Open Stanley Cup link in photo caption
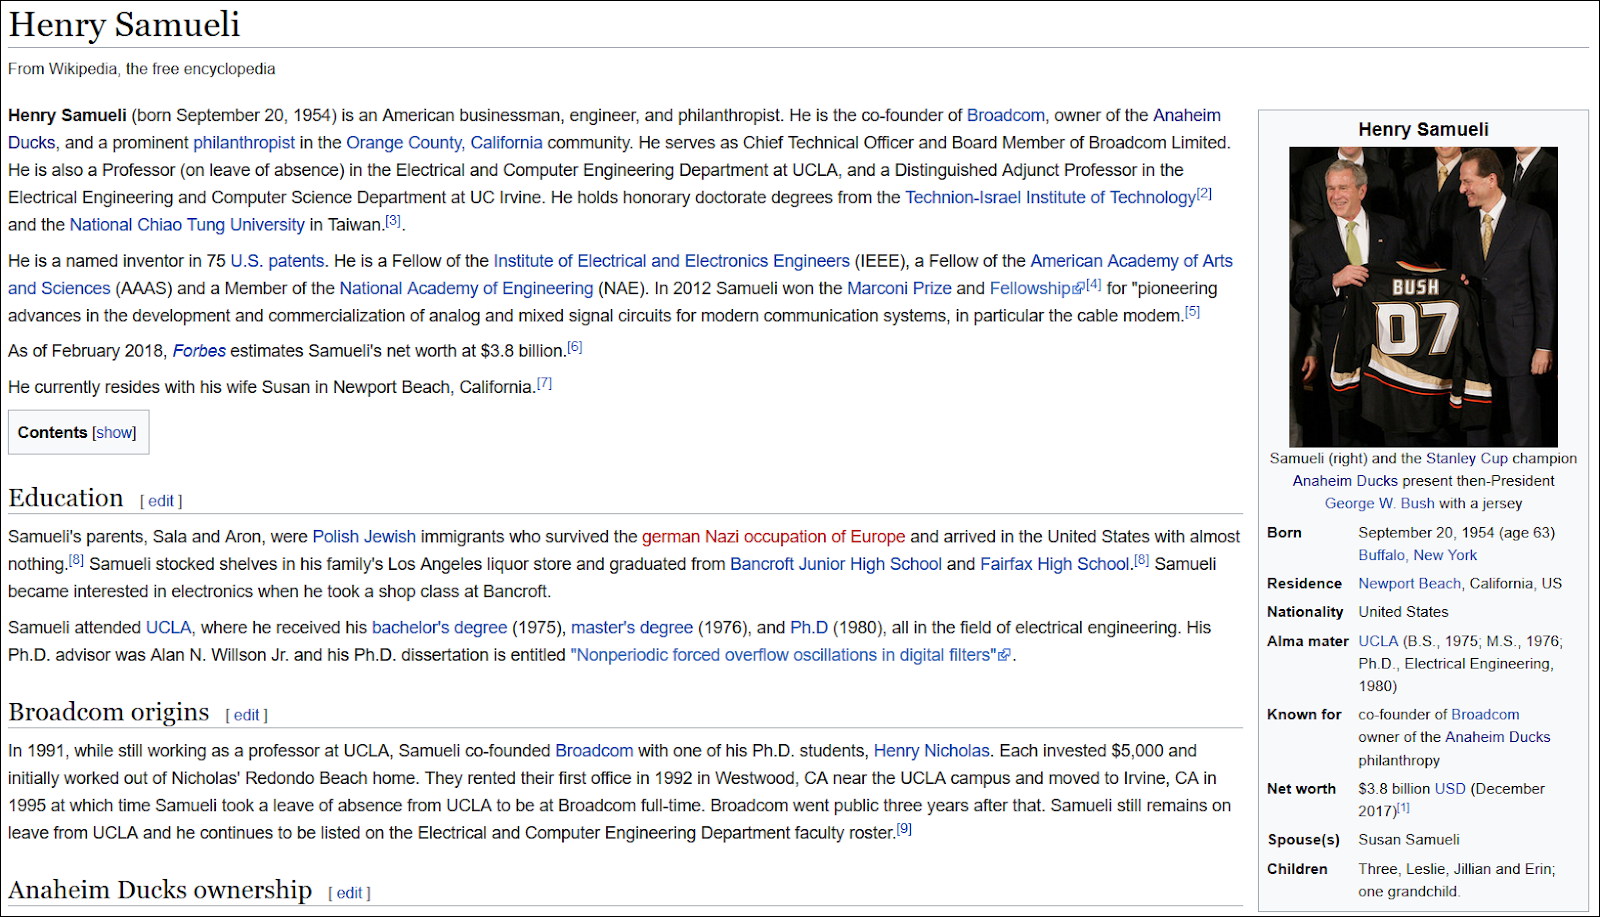Screen dimensions: 1600x917 [1467, 459]
